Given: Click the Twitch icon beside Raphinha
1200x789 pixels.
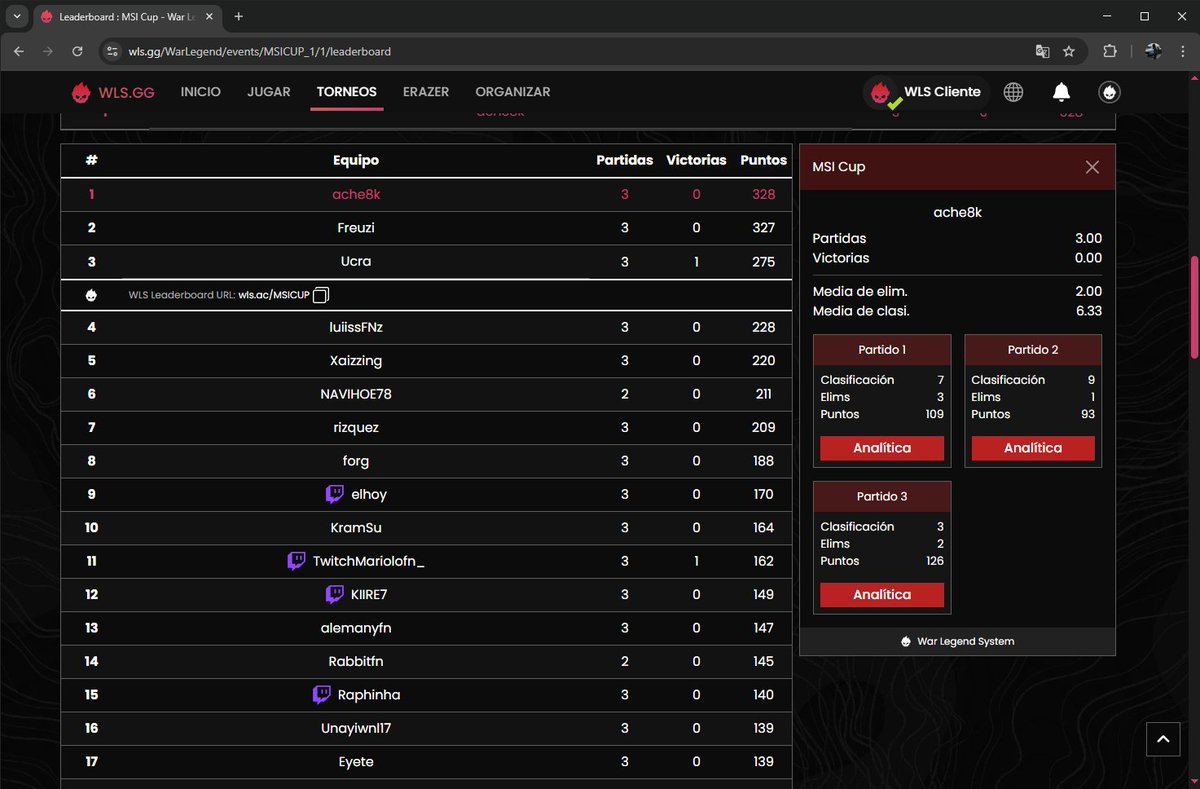Looking at the screenshot, I should pos(321,695).
